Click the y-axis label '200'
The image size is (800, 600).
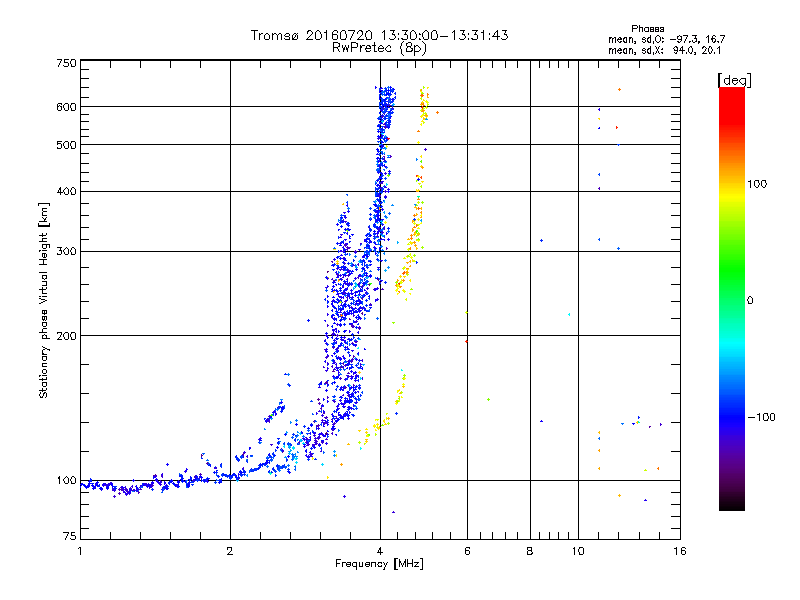click(66, 336)
